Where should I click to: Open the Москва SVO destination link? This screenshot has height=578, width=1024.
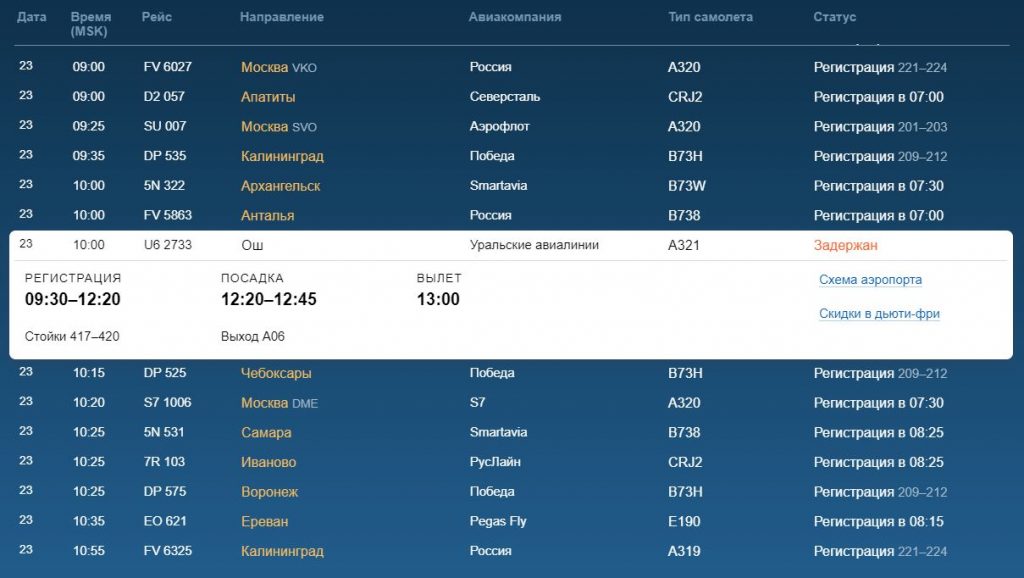pos(278,127)
